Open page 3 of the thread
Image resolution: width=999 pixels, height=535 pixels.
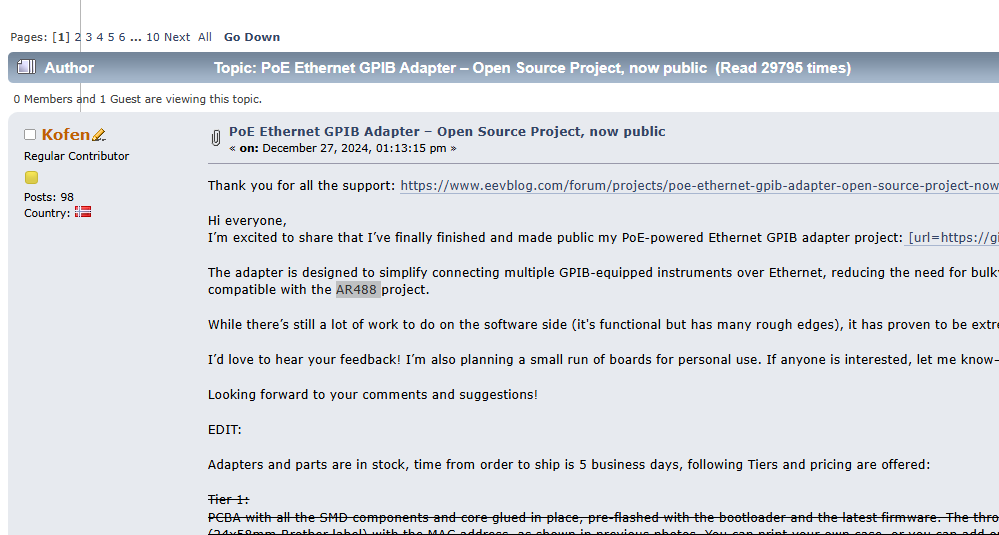click(89, 37)
